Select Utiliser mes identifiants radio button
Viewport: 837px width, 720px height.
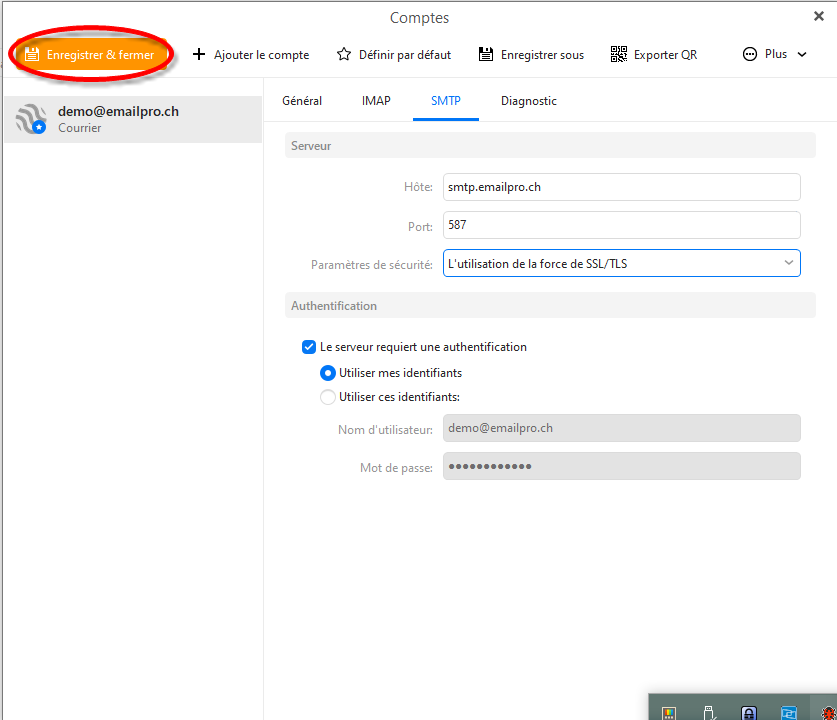(328, 373)
